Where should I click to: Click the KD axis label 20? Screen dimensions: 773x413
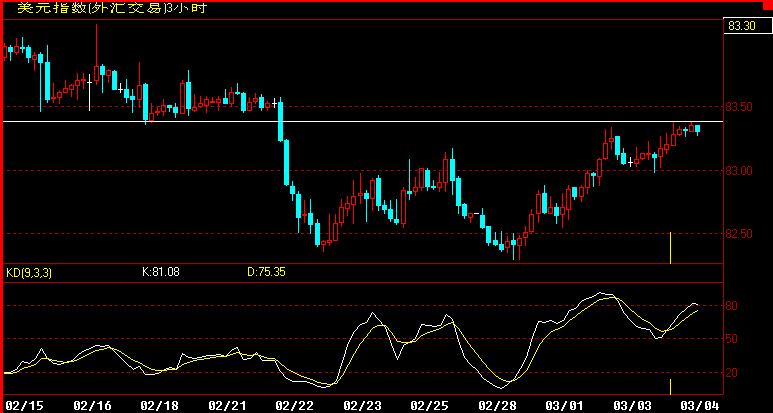point(732,373)
